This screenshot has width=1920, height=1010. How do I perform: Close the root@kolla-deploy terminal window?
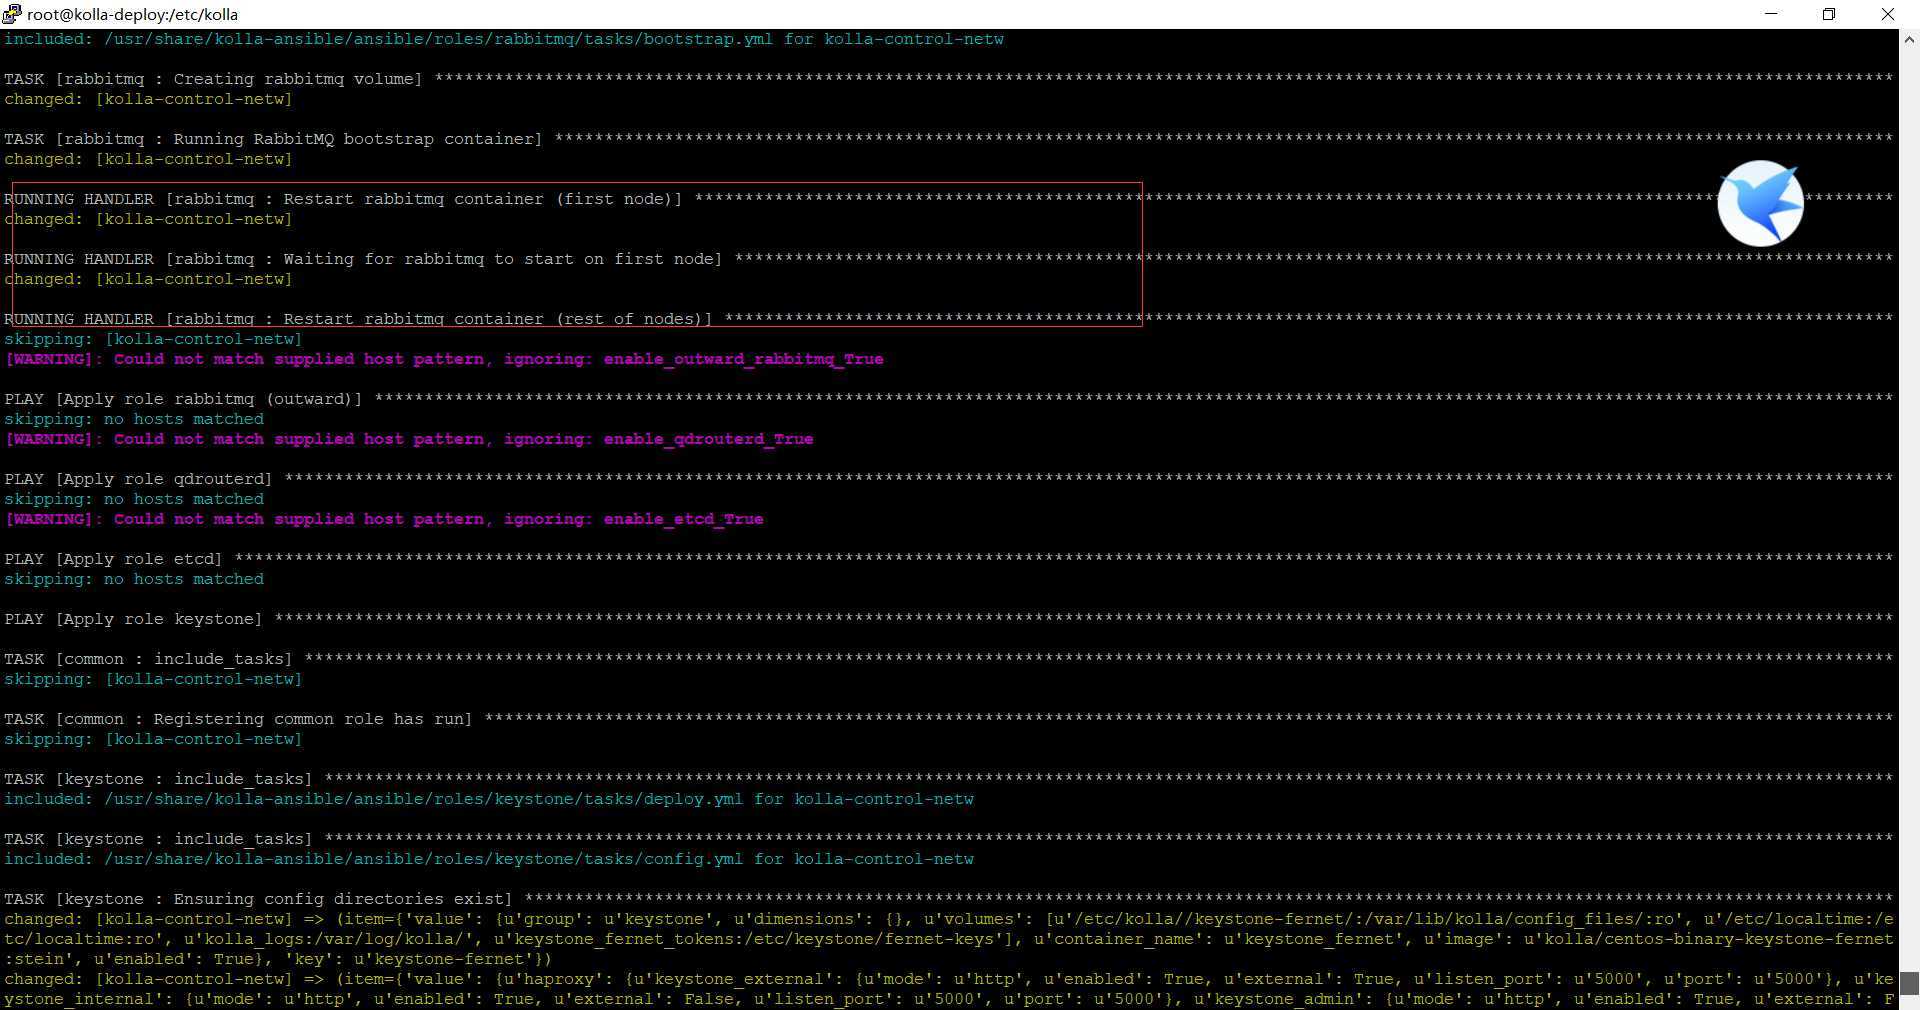pyautogui.click(x=1888, y=14)
